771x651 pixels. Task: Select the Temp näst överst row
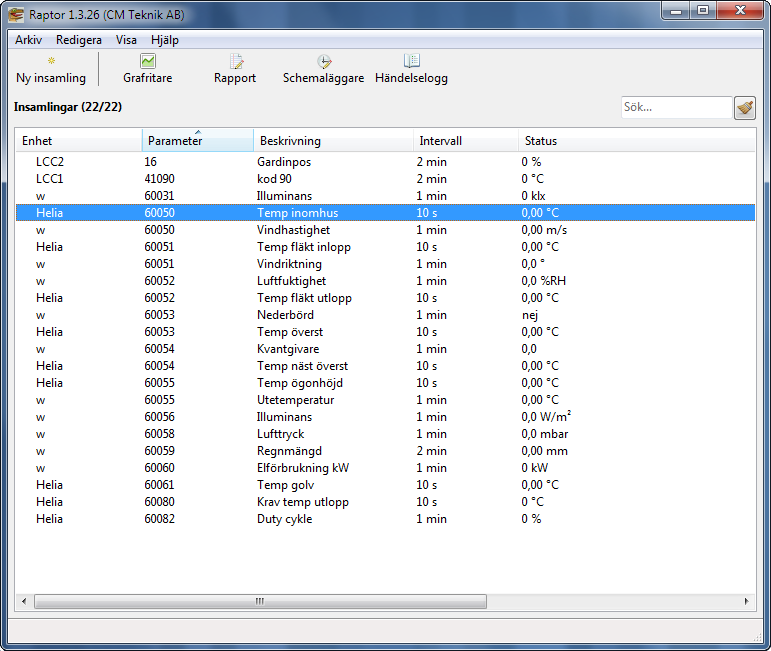coord(386,366)
